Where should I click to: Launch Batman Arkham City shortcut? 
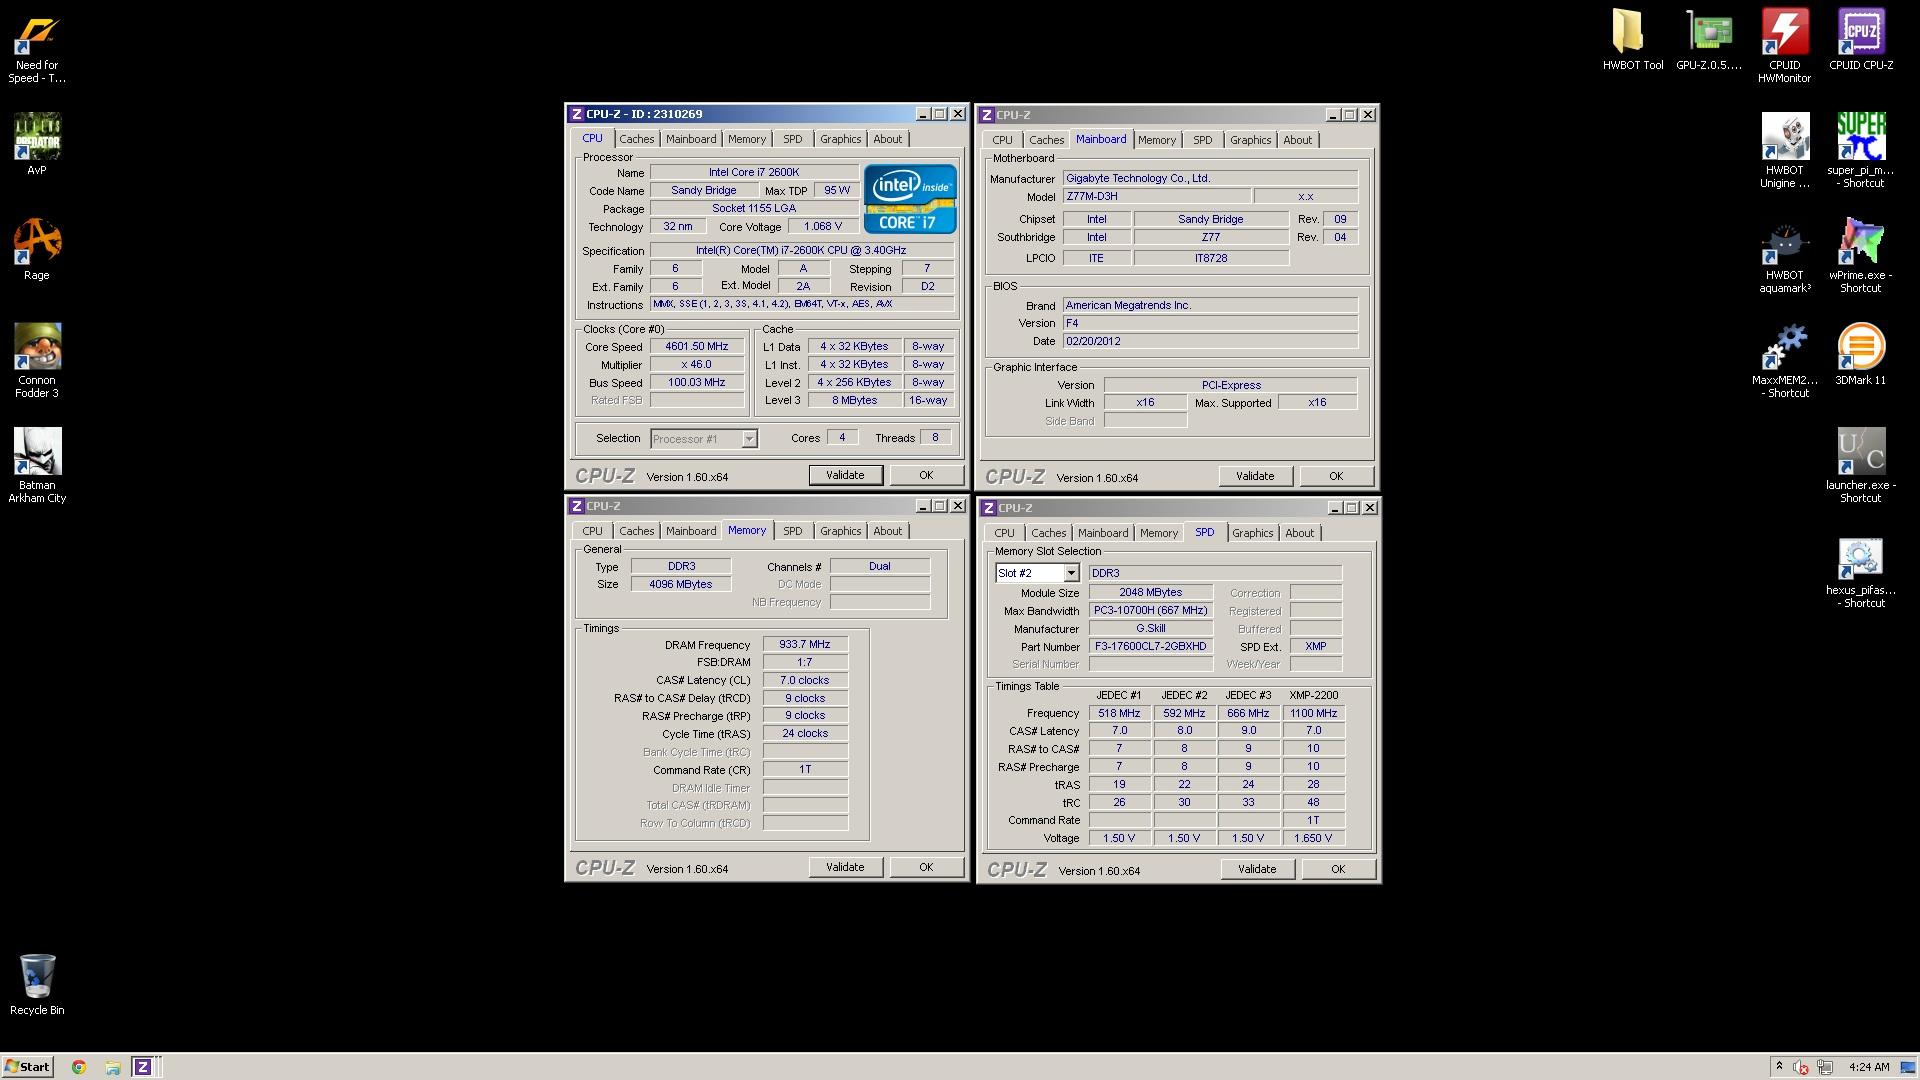point(37,465)
